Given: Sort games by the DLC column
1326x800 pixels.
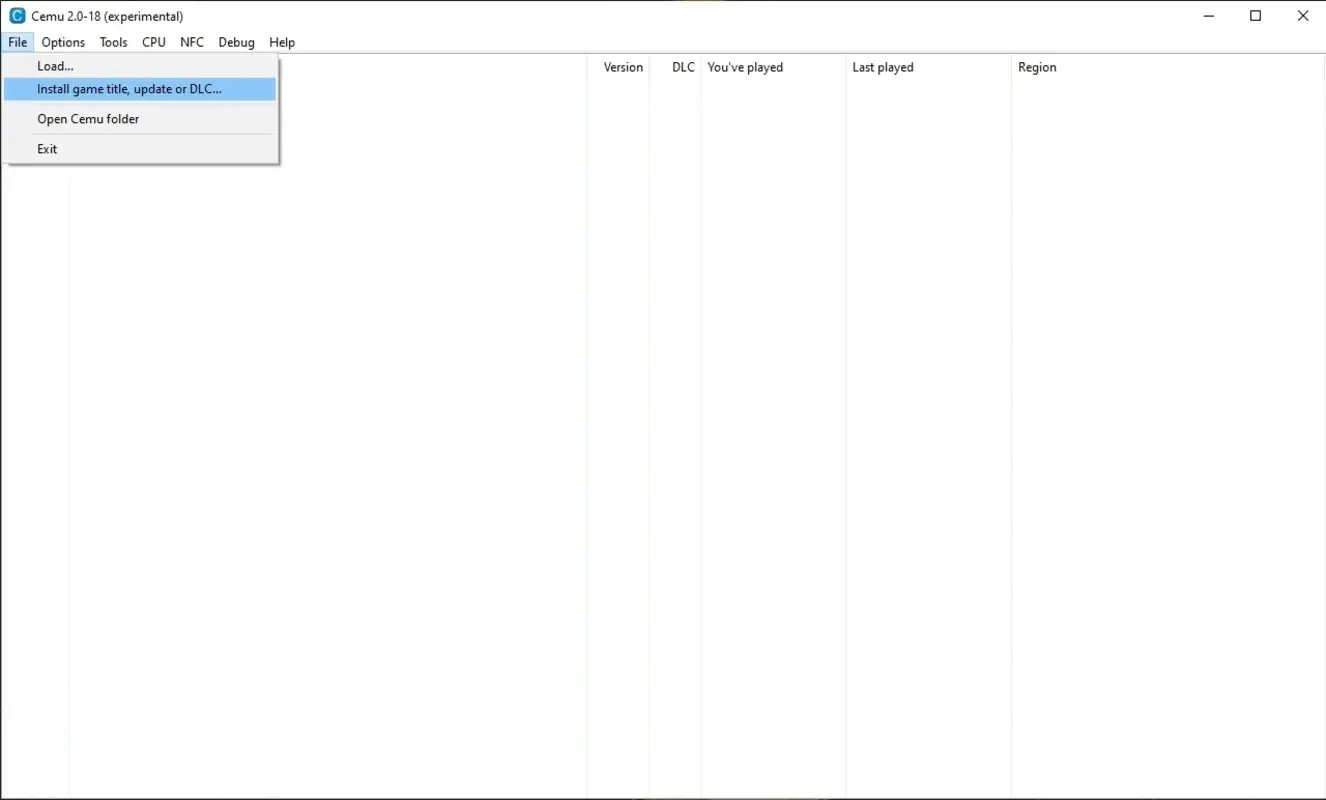Looking at the screenshot, I should point(682,67).
